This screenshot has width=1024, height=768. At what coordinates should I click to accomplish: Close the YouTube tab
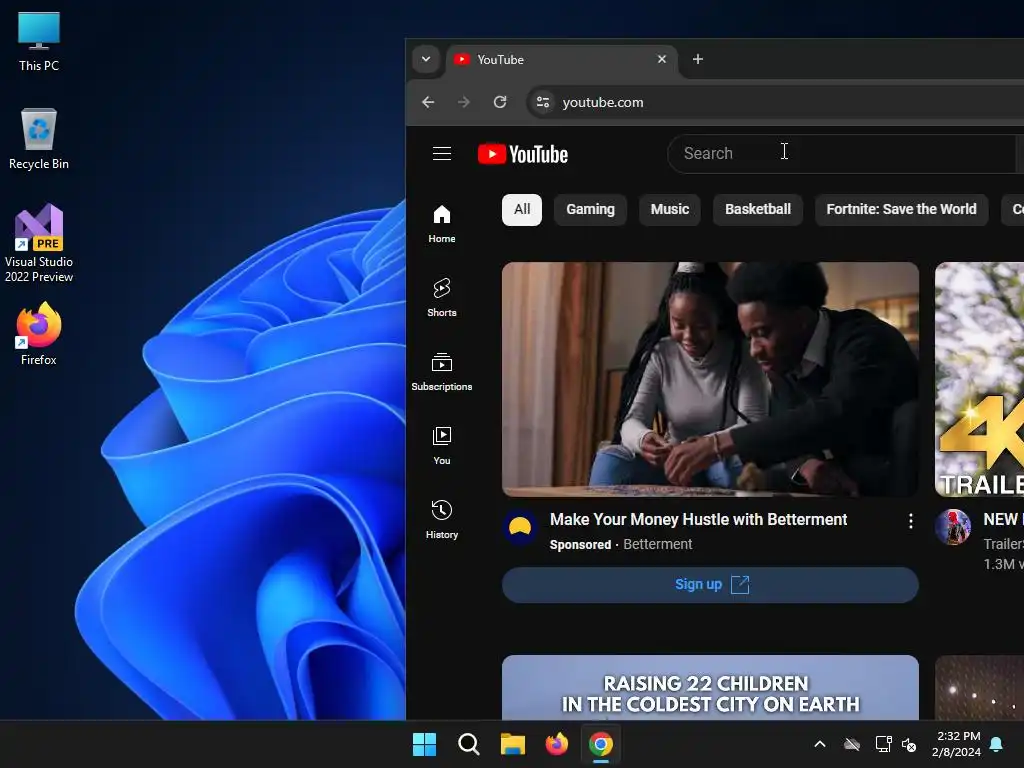662,59
